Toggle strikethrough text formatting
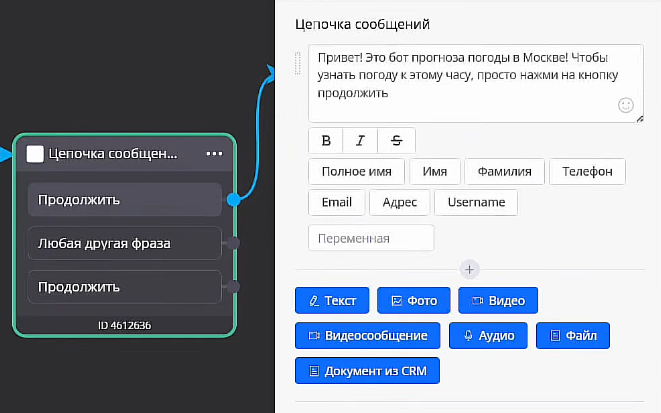Image resolution: width=661 pixels, height=413 pixels. point(397,140)
